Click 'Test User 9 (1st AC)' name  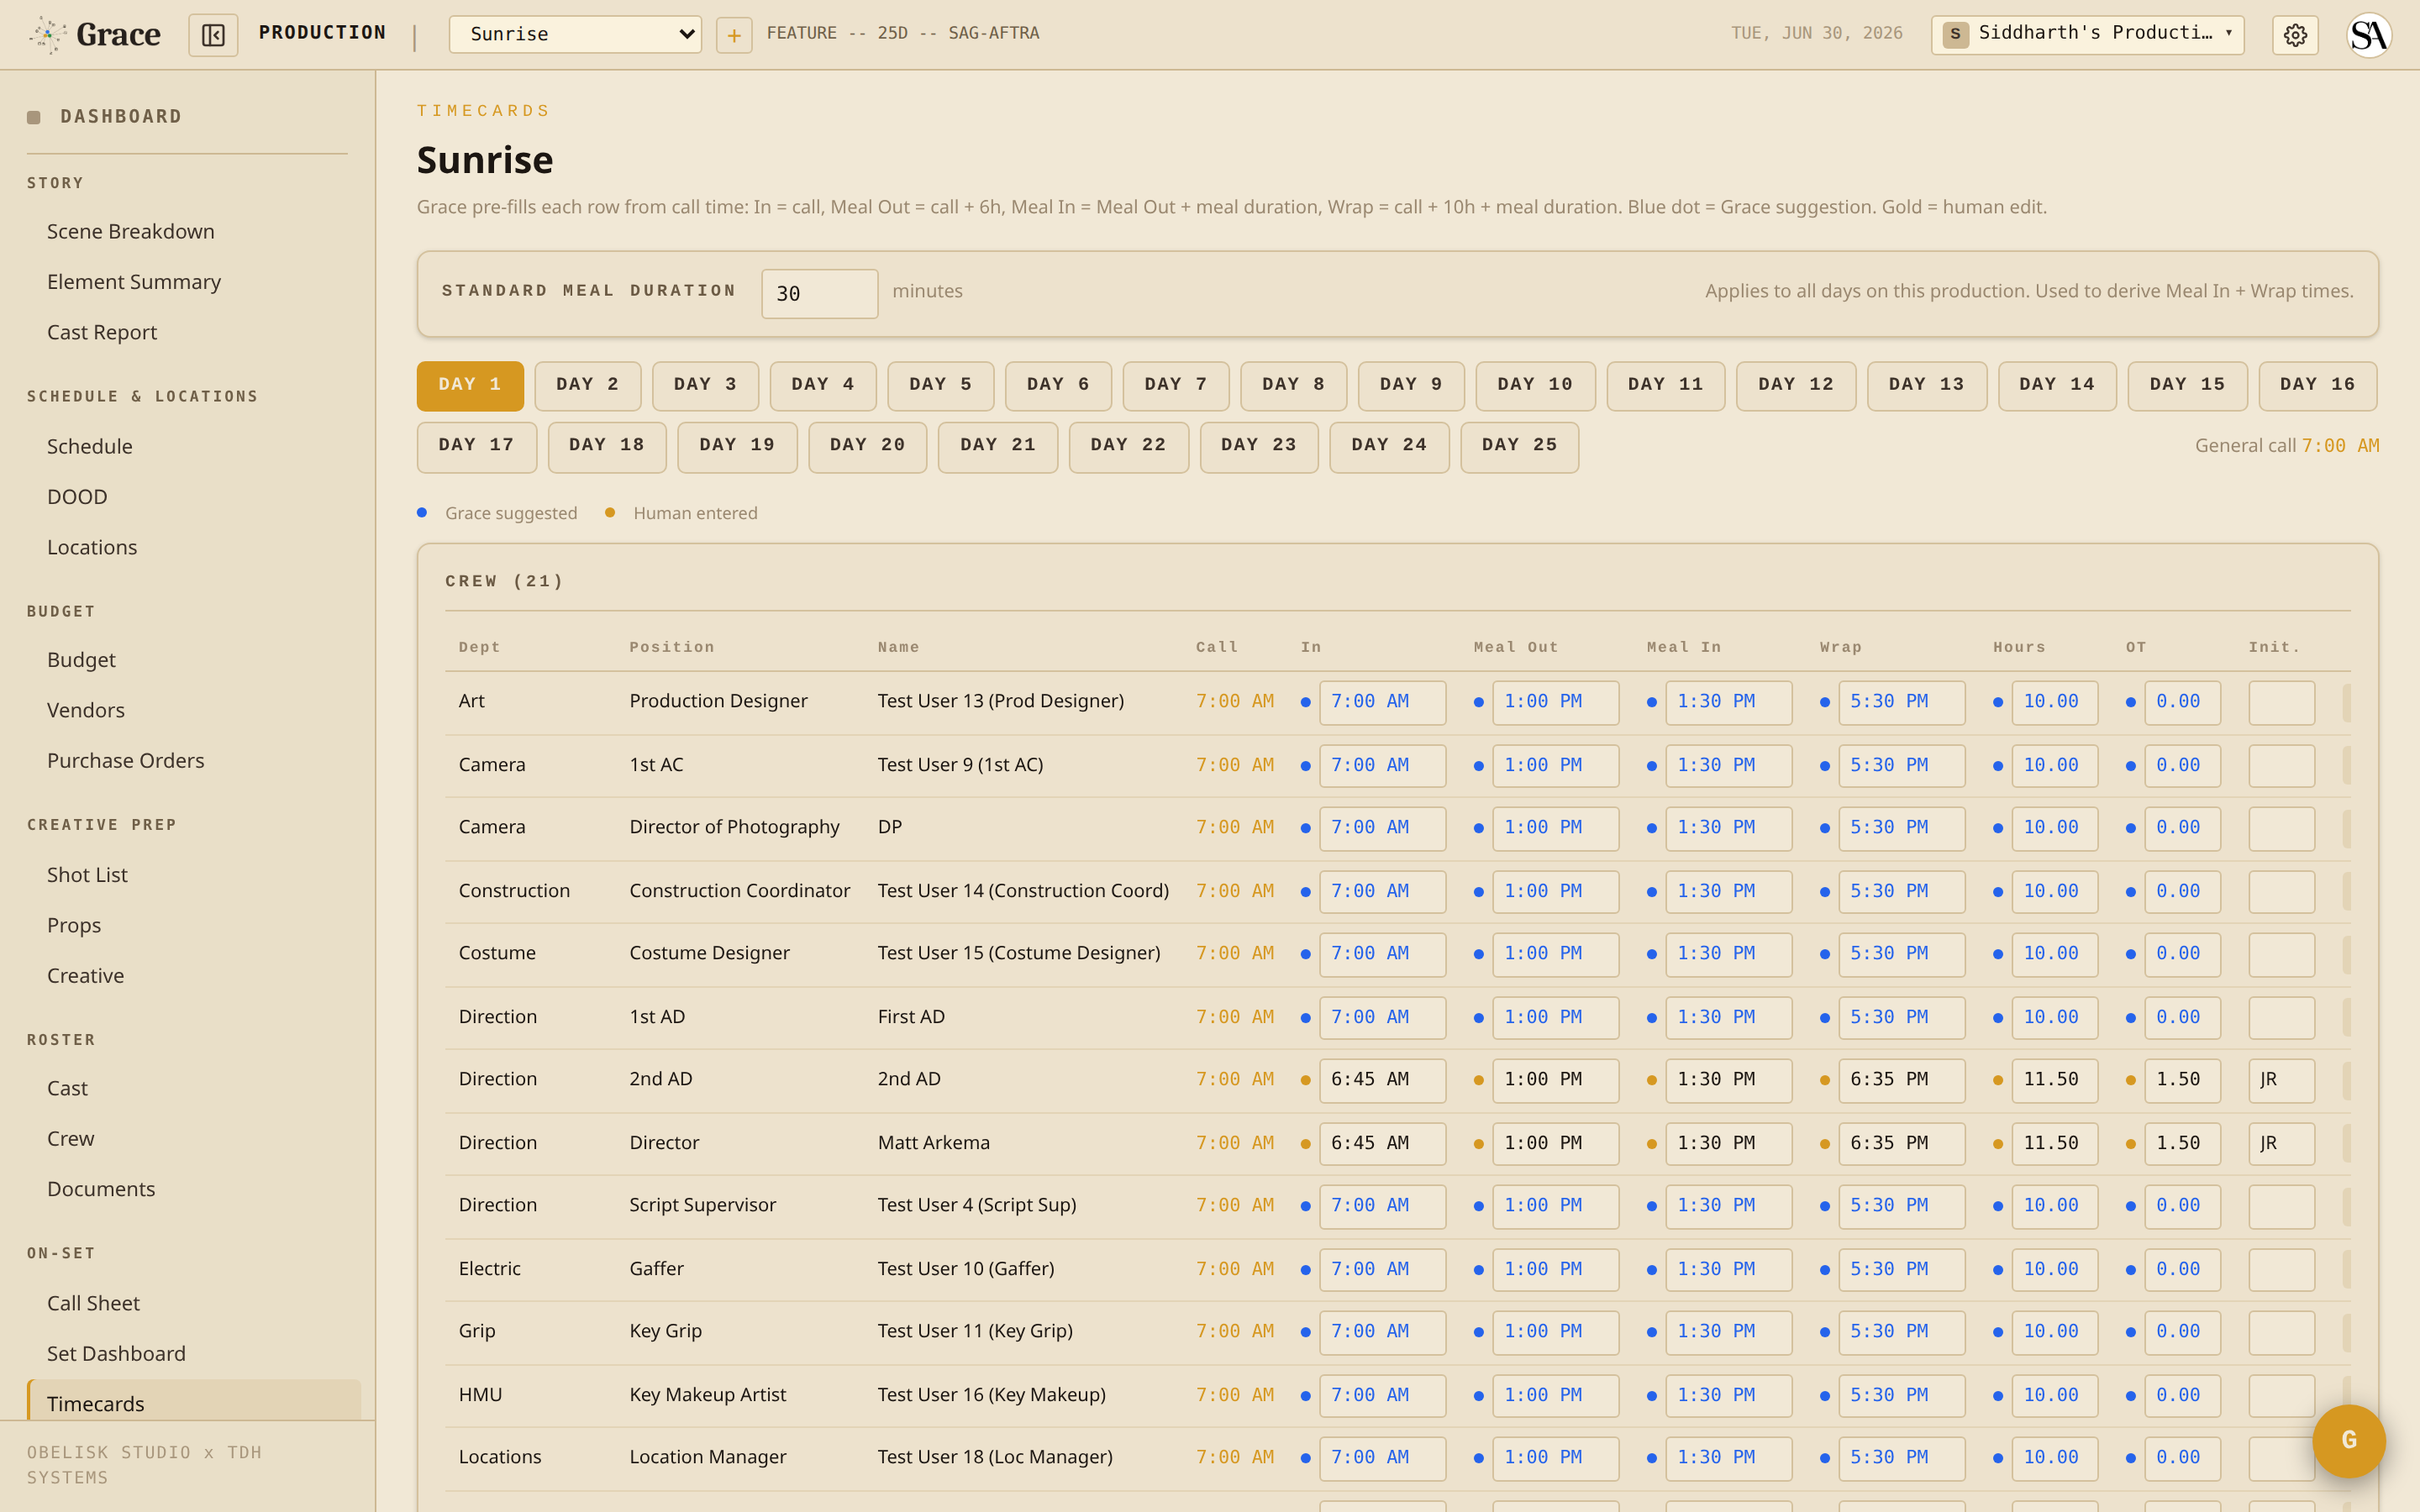pyautogui.click(x=960, y=765)
